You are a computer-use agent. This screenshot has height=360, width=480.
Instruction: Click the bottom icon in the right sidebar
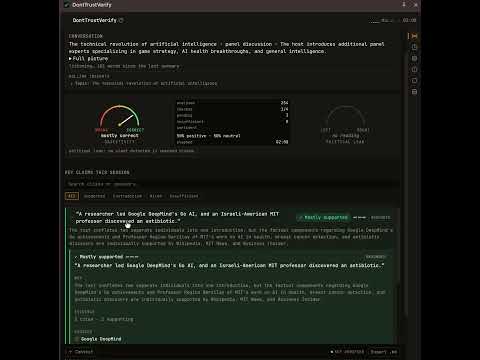(414, 91)
